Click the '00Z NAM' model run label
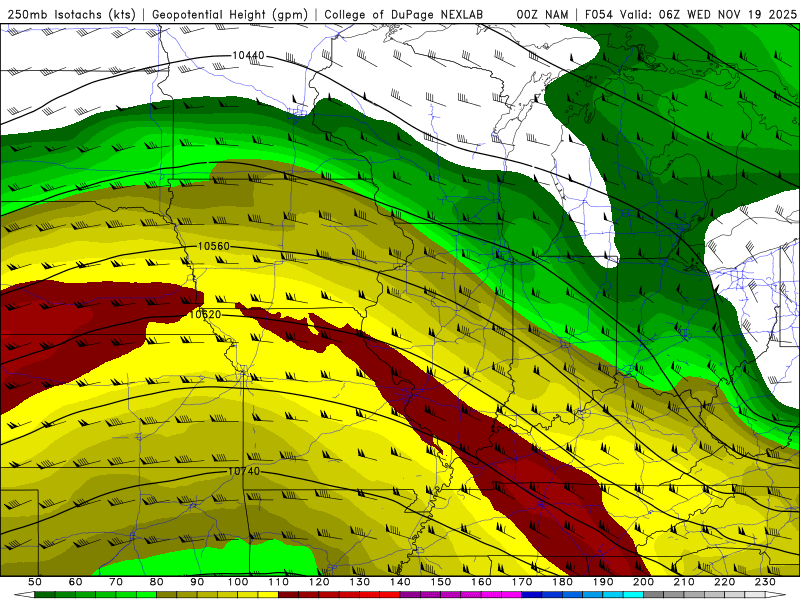Viewport: 800px width, 600px height. [542, 15]
